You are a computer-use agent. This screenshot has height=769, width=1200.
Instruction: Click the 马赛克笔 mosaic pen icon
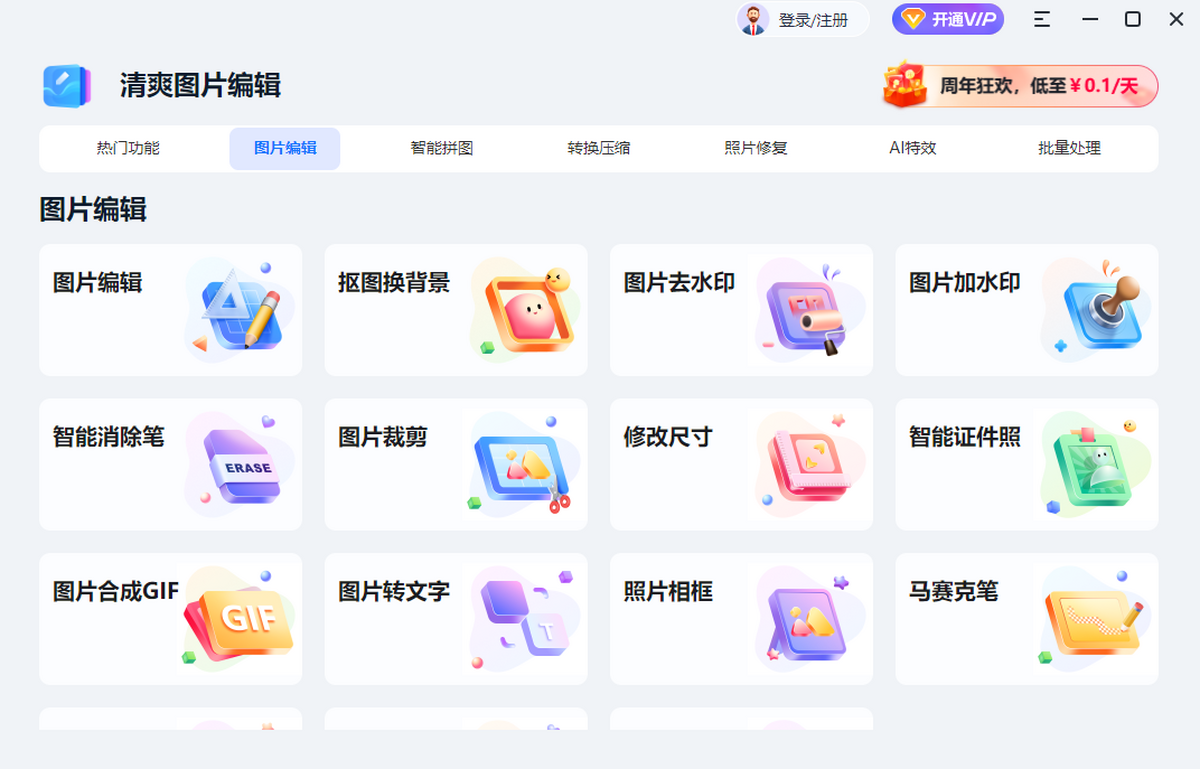pos(1095,618)
